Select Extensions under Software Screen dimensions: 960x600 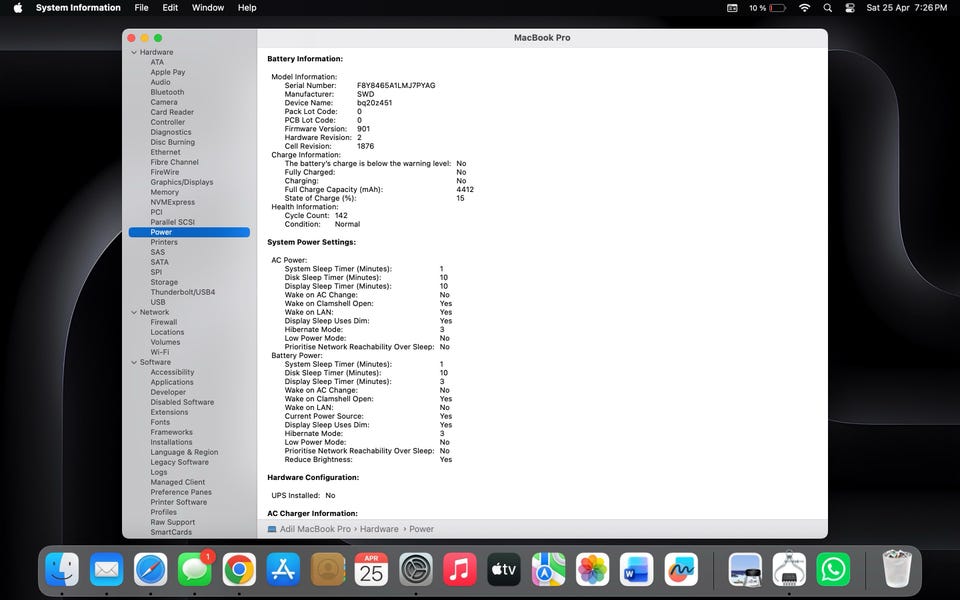(x=169, y=412)
